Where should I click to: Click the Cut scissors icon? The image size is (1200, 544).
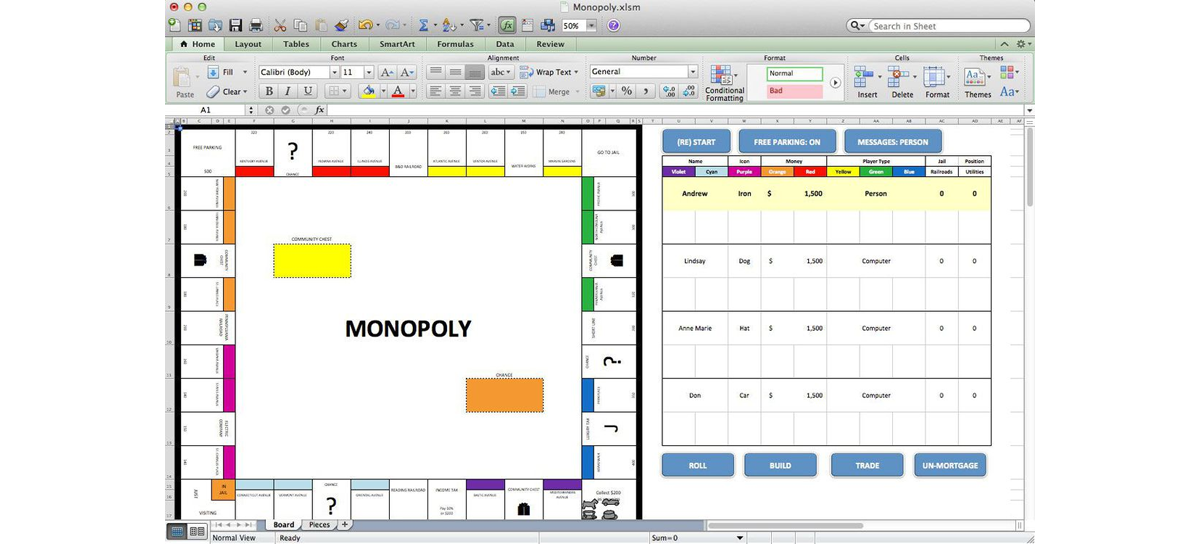pos(281,25)
